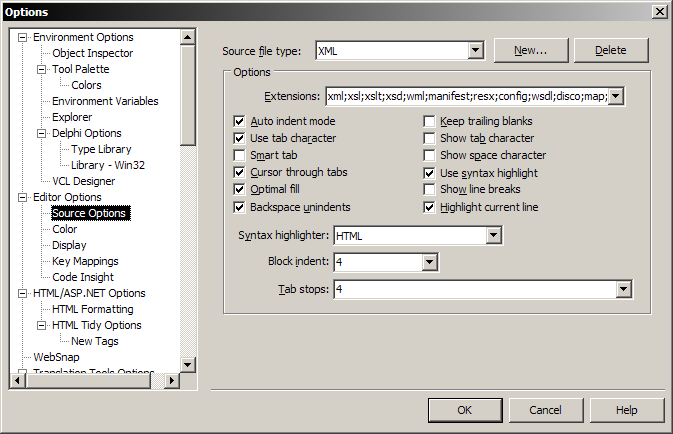Screen dimensions: 673x434
Task: Select Tool Palette label in tree
Action: 81,69
